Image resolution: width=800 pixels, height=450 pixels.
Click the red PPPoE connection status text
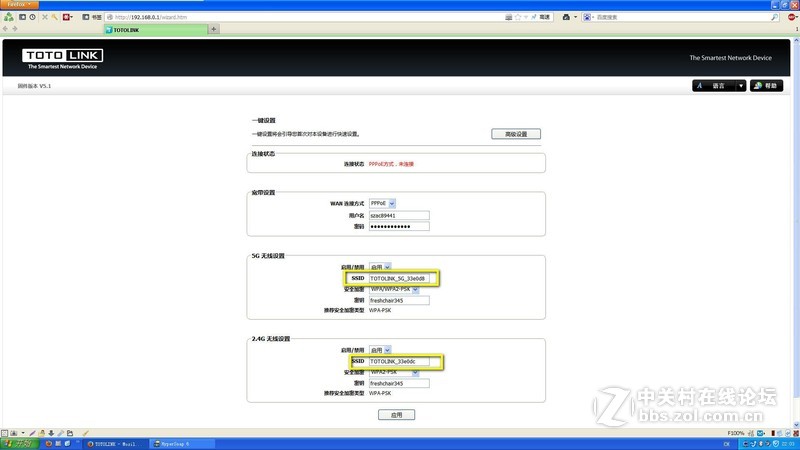pos(391,164)
